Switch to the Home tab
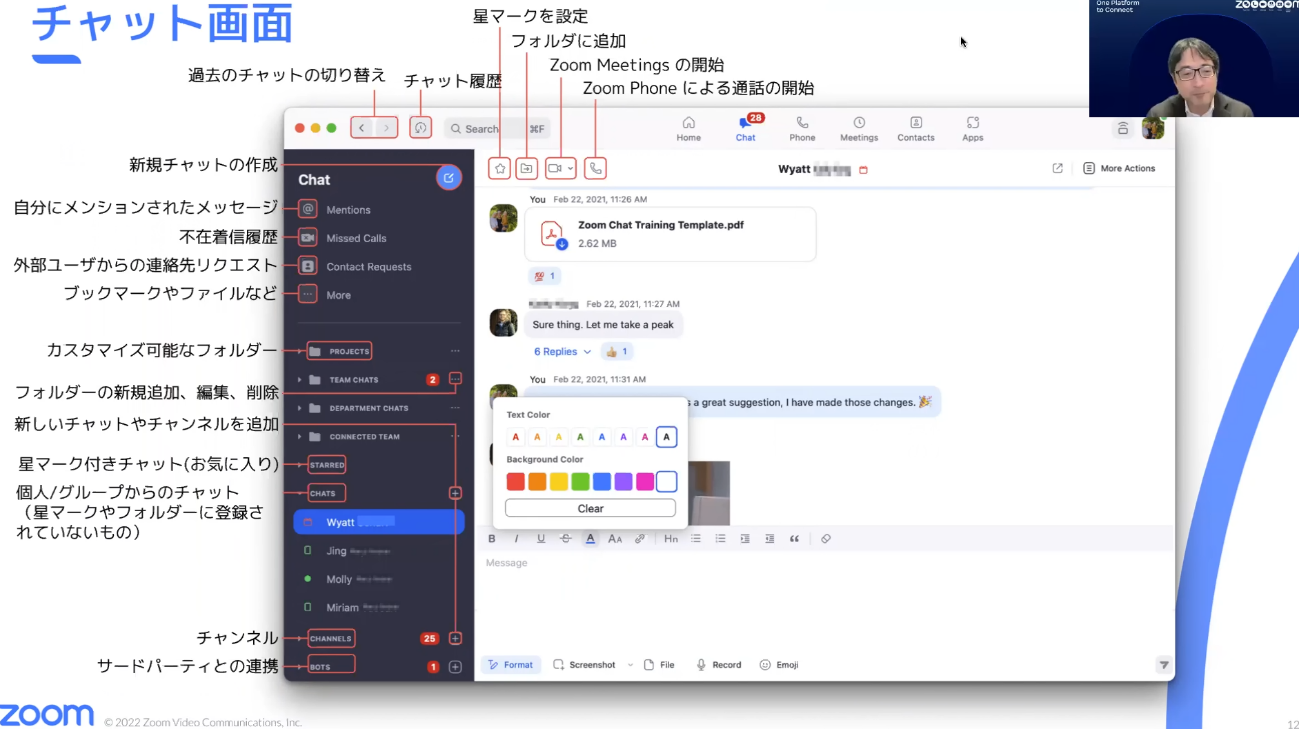 (689, 129)
